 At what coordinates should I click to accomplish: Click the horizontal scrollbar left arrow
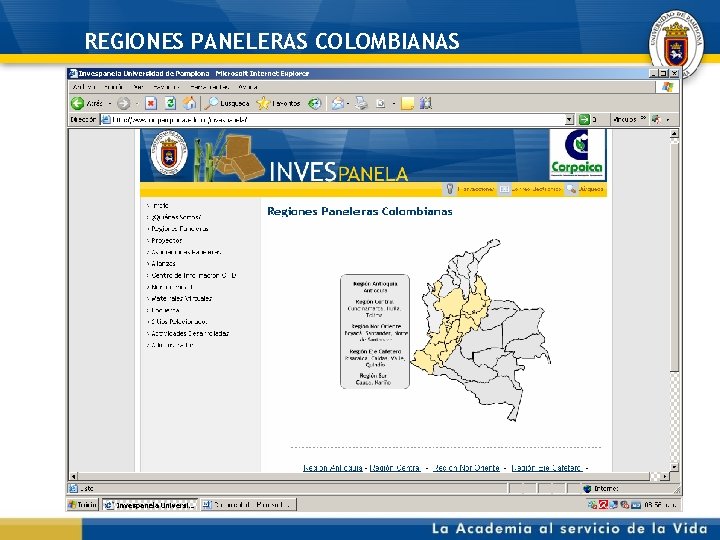click(x=73, y=477)
